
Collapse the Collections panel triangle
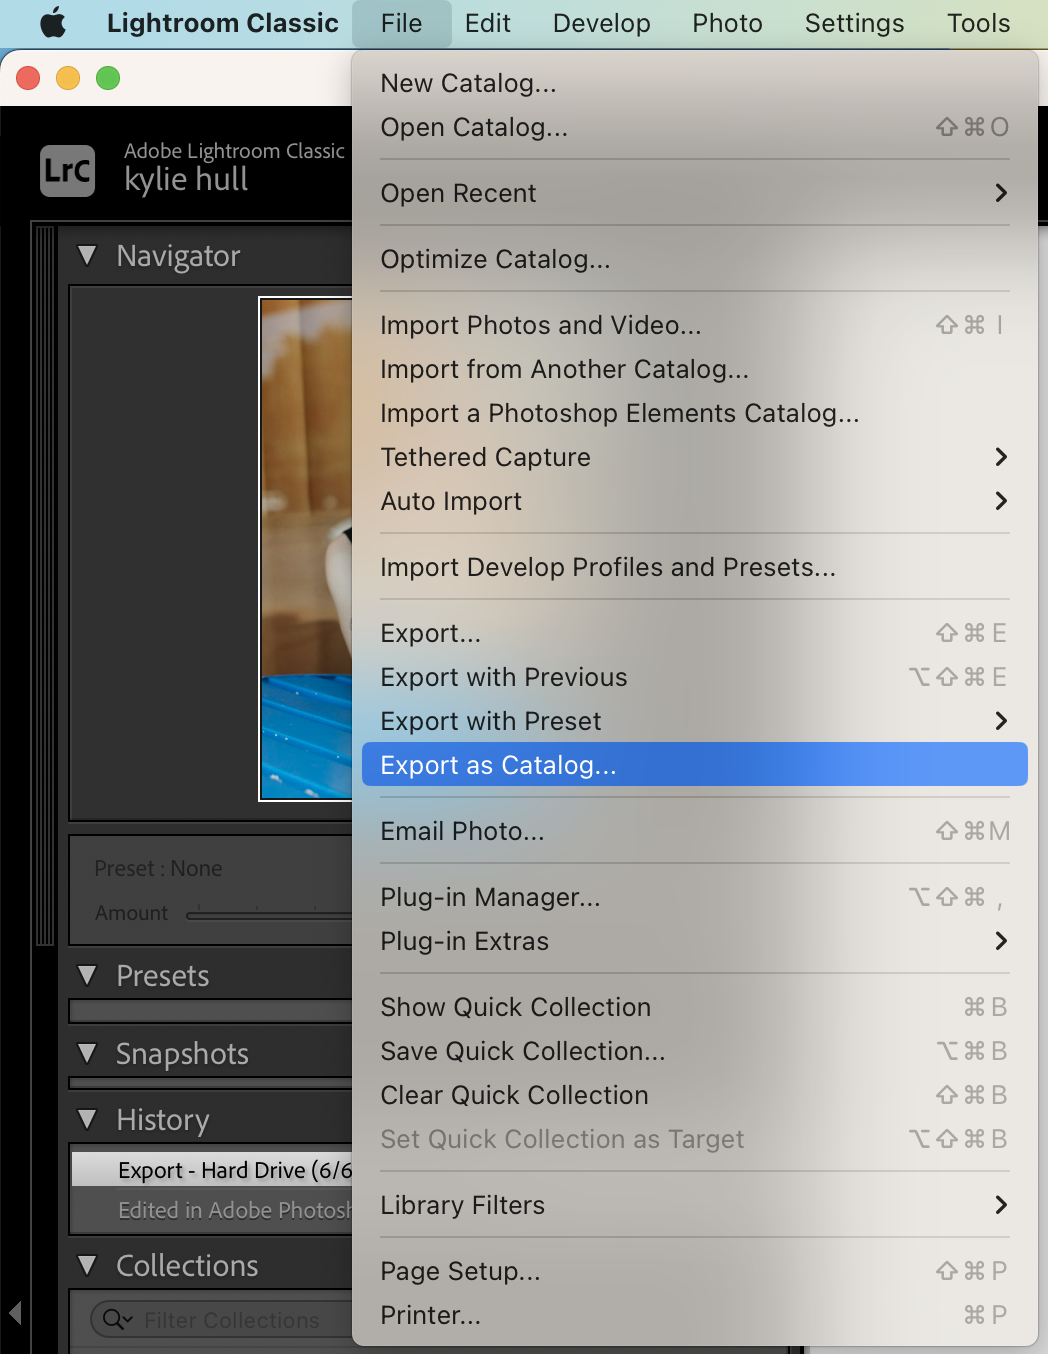pyautogui.click(x=88, y=1265)
